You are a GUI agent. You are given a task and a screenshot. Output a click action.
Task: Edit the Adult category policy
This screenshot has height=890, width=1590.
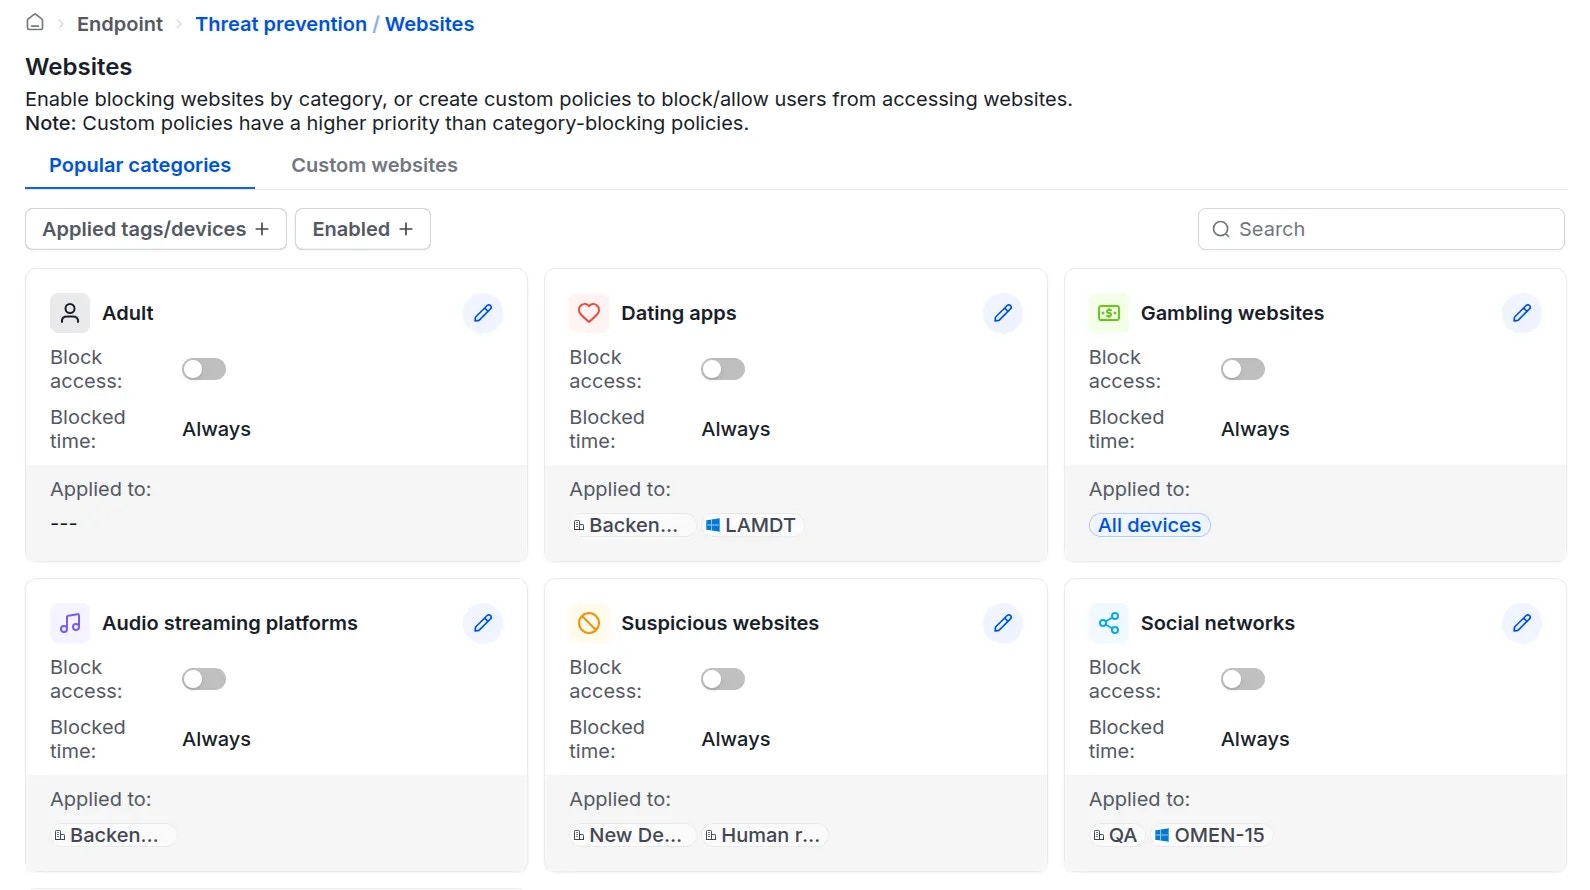(x=483, y=313)
